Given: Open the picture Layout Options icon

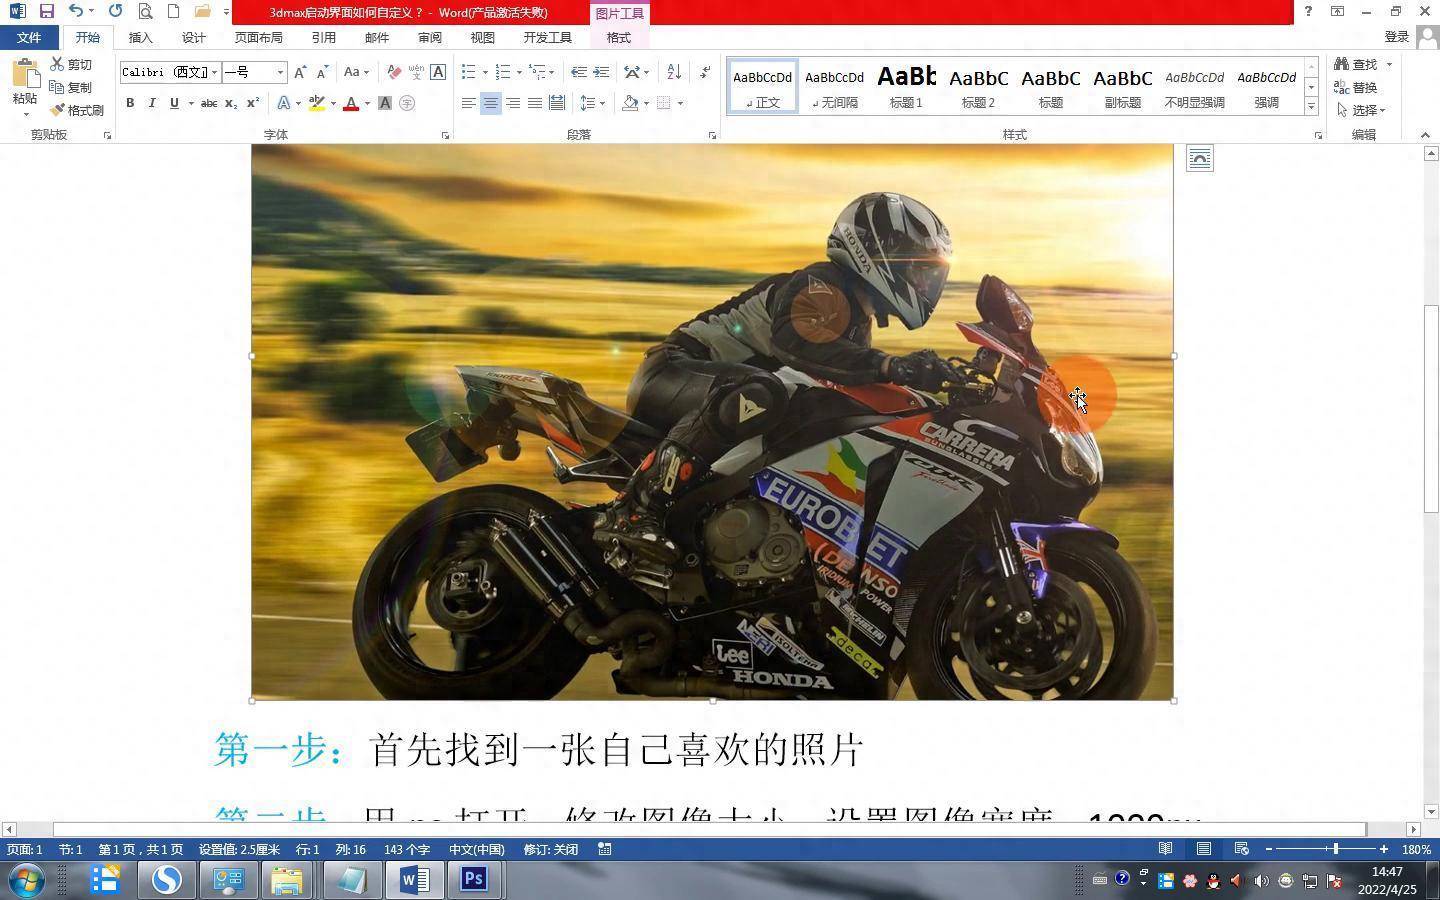Looking at the screenshot, I should [x=1199, y=157].
